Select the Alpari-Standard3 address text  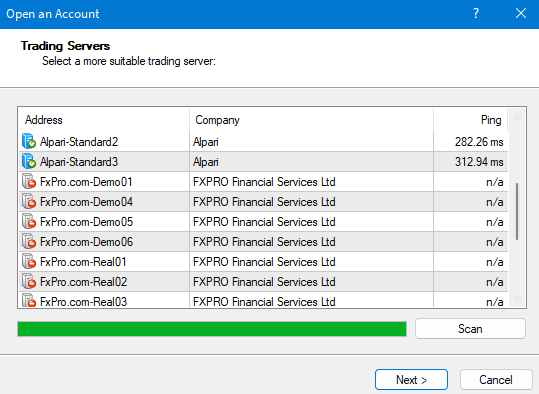(x=79, y=162)
